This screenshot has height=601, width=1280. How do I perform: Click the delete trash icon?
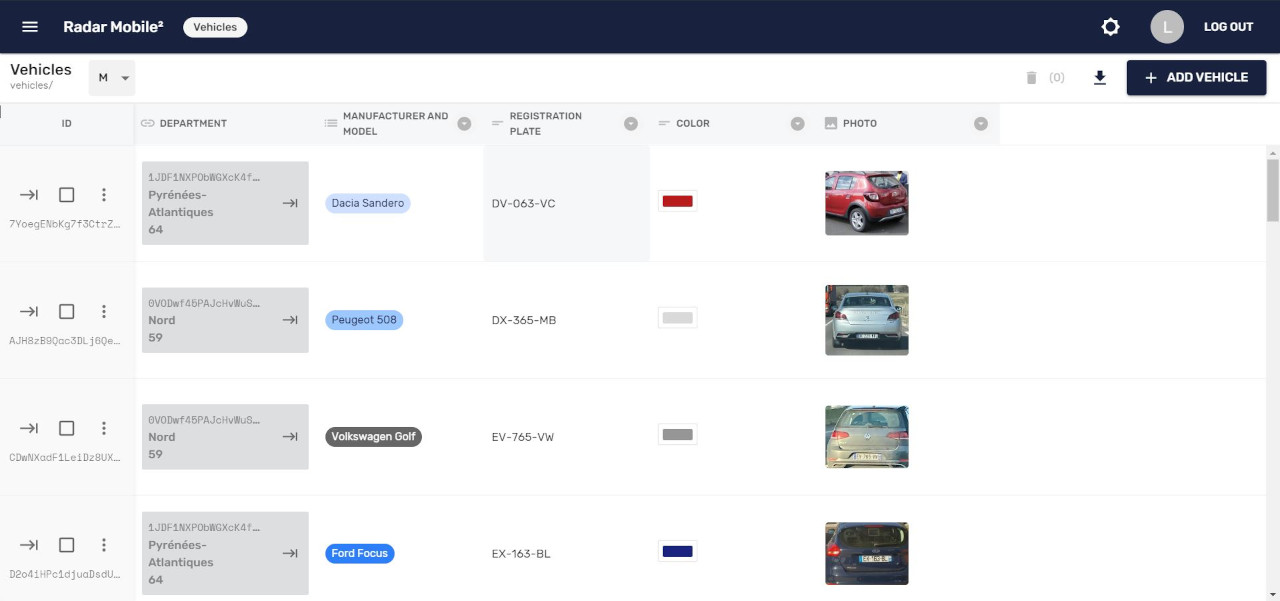1032,77
